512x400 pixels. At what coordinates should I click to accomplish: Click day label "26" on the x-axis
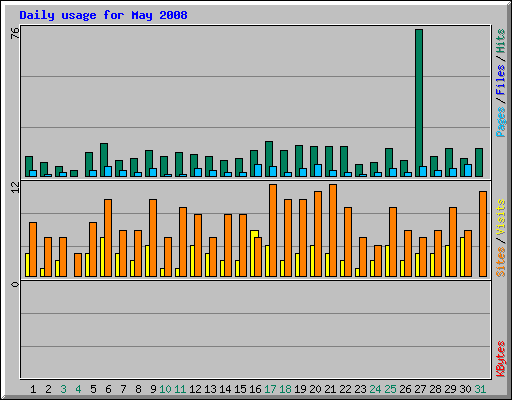coord(405,389)
